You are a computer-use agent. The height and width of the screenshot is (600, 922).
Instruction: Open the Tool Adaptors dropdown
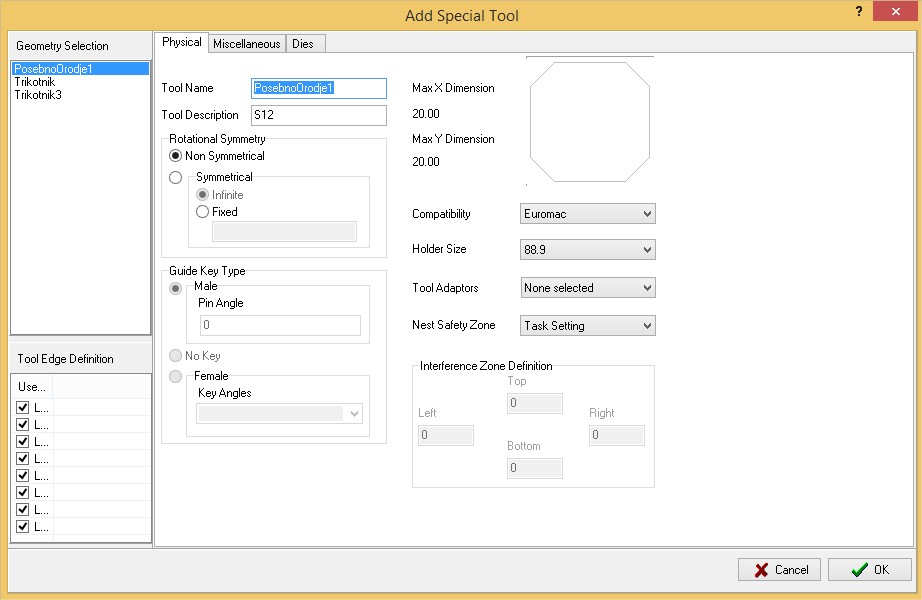pyautogui.click(x=588, y=288)
